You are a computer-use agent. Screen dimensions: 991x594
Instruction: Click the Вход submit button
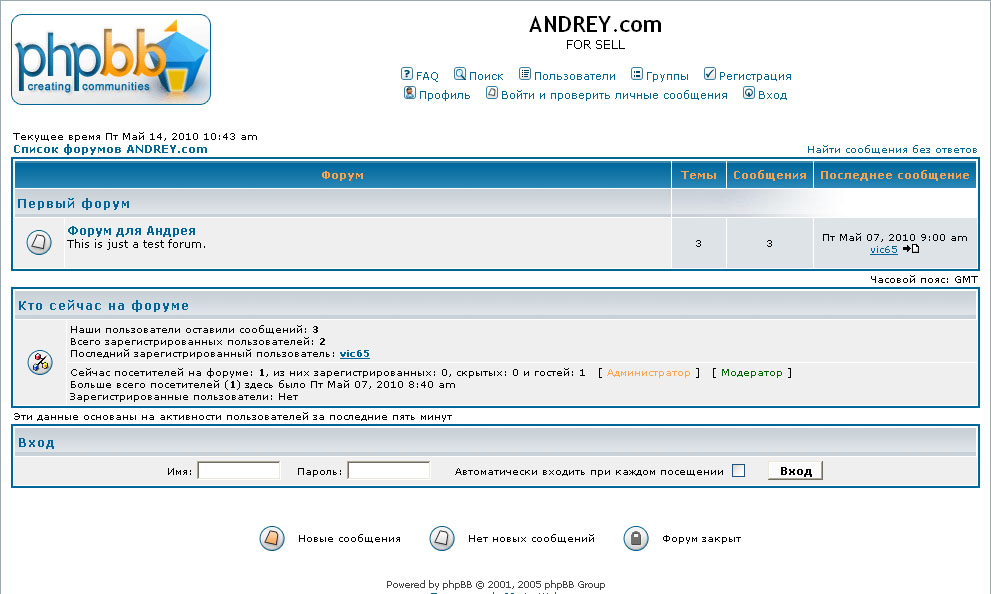click(x=795, y=471)
